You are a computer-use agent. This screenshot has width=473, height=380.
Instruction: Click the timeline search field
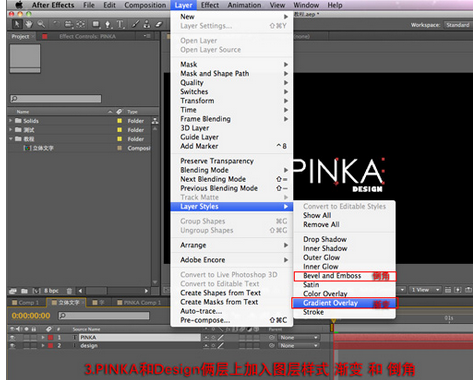(104, 316)
